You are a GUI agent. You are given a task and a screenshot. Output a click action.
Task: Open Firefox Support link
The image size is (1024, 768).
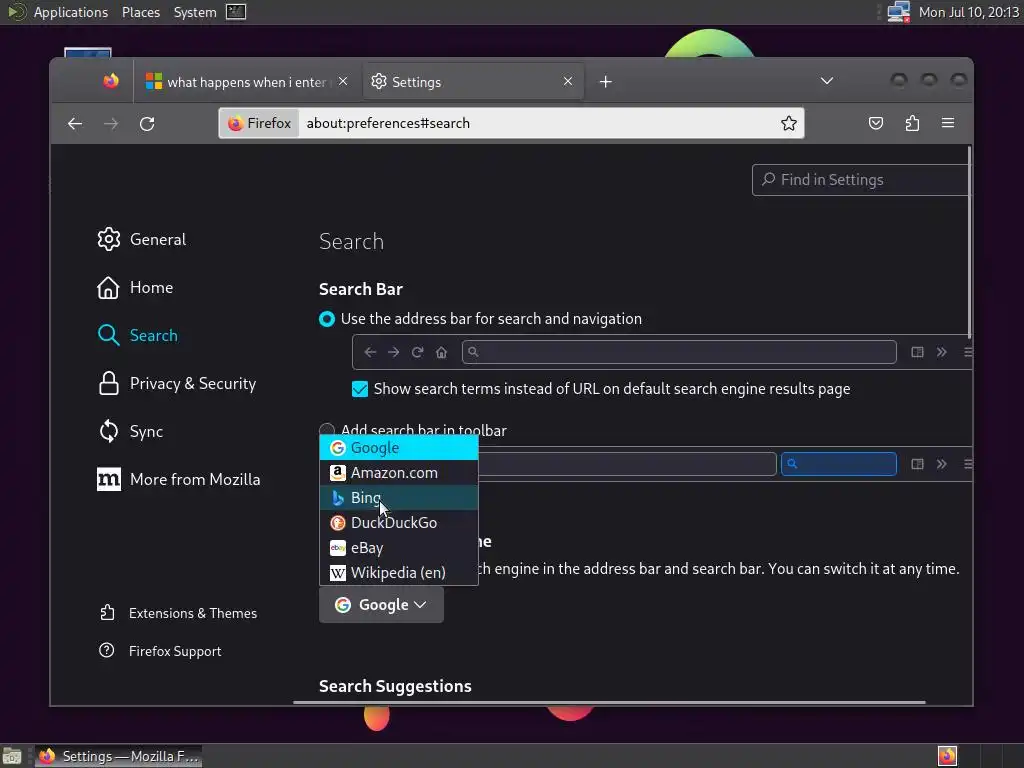coord(160,651)
